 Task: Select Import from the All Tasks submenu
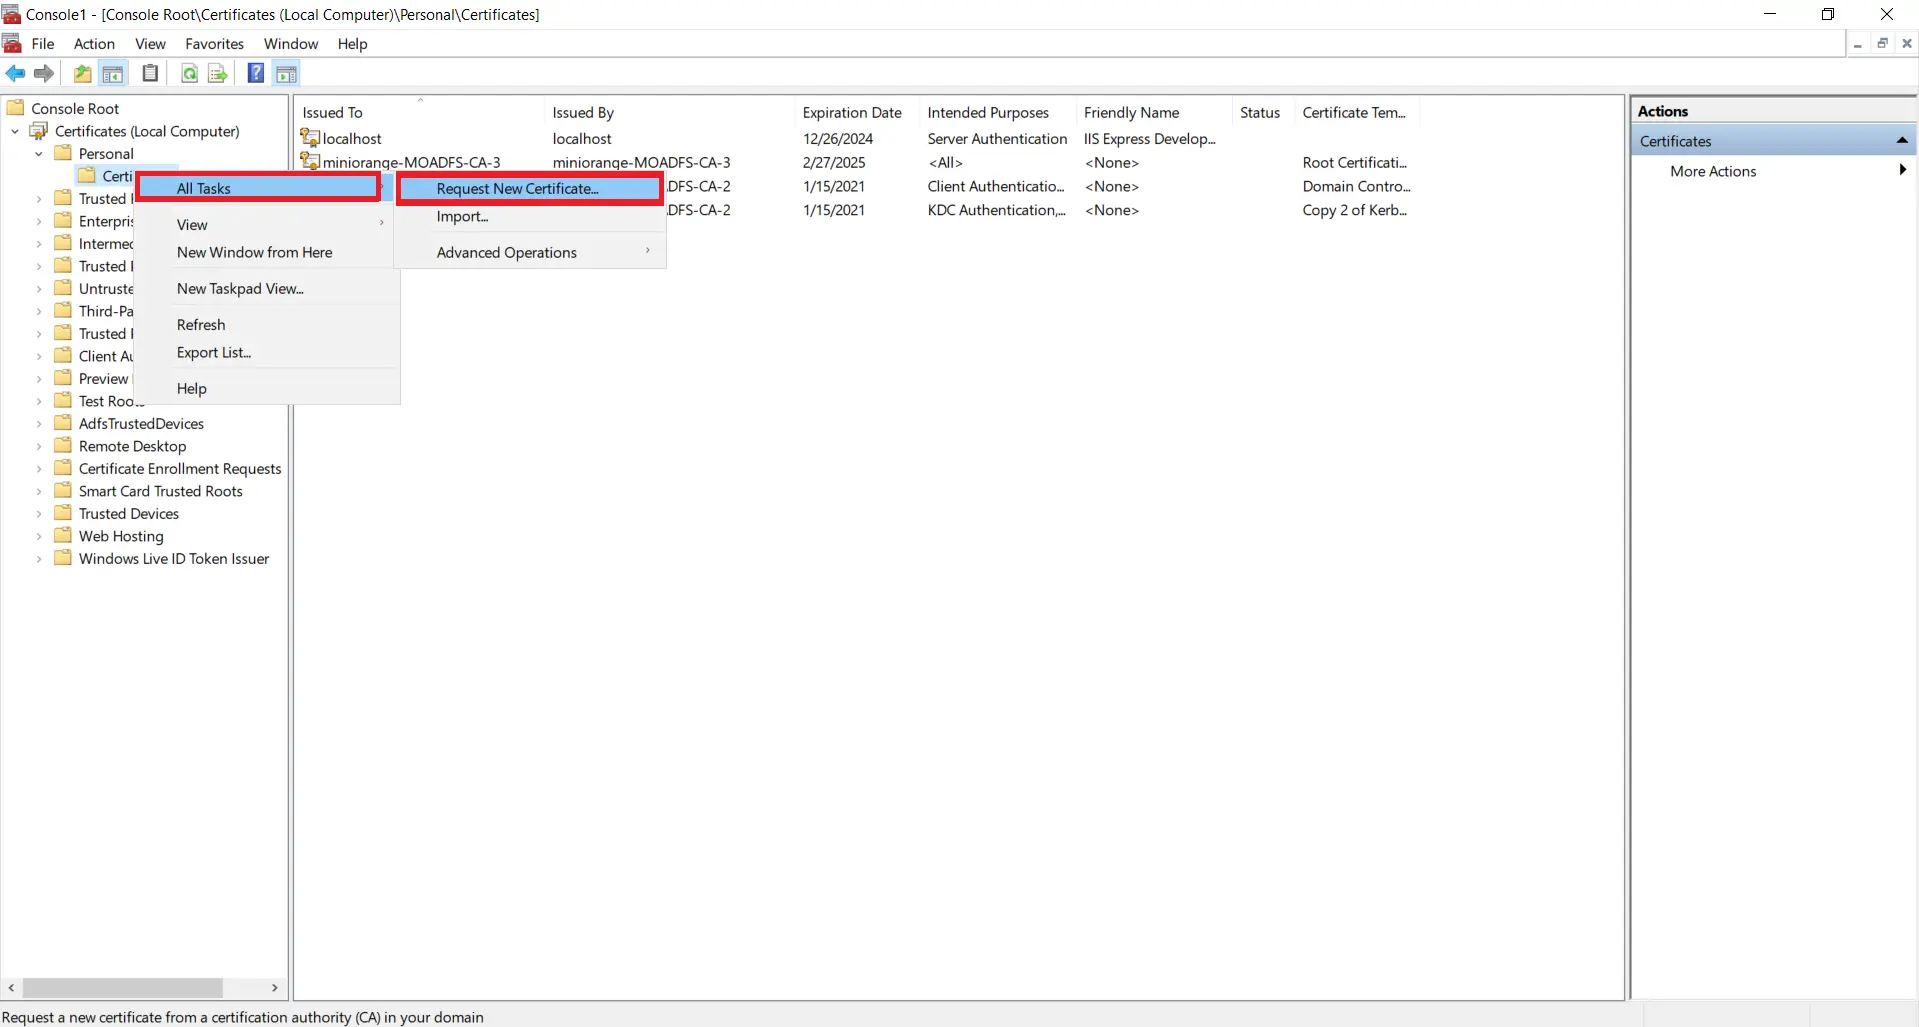[462, 216]
